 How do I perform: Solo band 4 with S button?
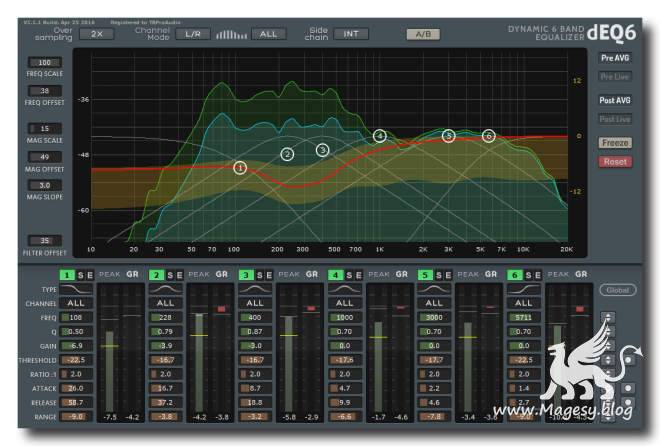349,275
